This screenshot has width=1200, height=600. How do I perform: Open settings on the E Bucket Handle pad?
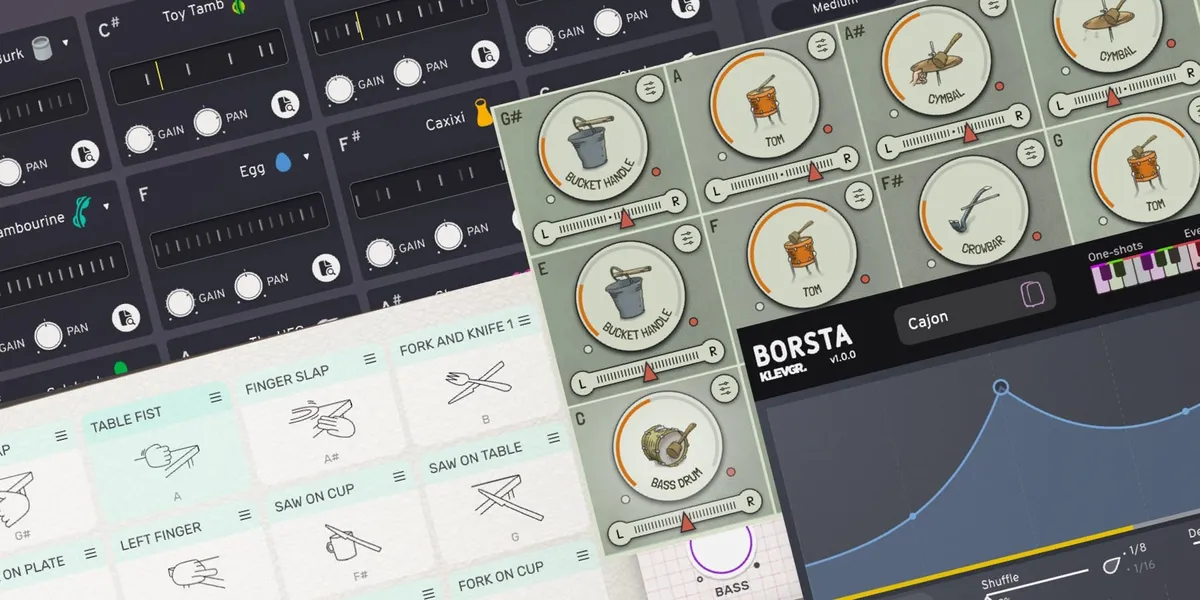point(686,238)
